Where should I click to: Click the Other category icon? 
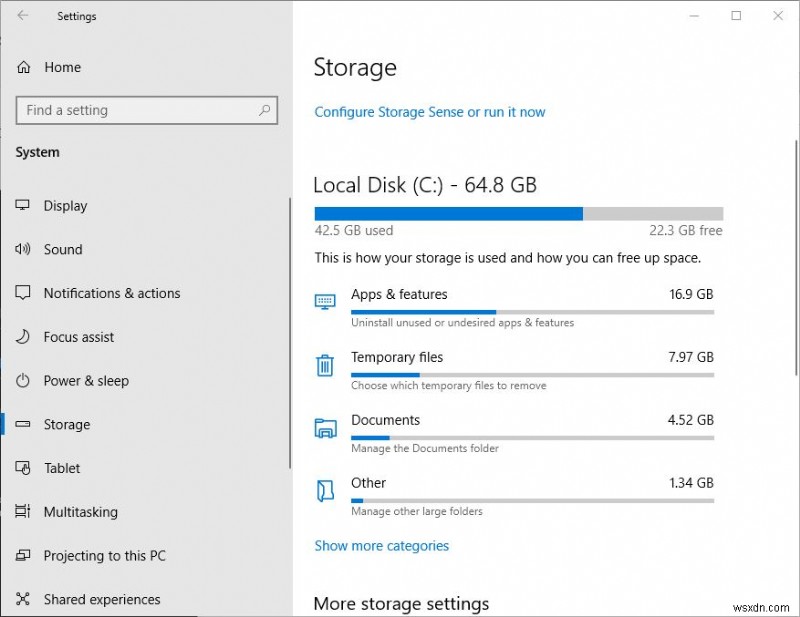point(325,490)
